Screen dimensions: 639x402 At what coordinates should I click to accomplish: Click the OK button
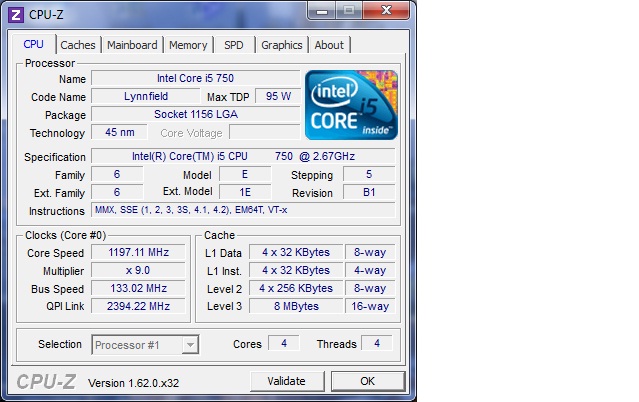368,381
